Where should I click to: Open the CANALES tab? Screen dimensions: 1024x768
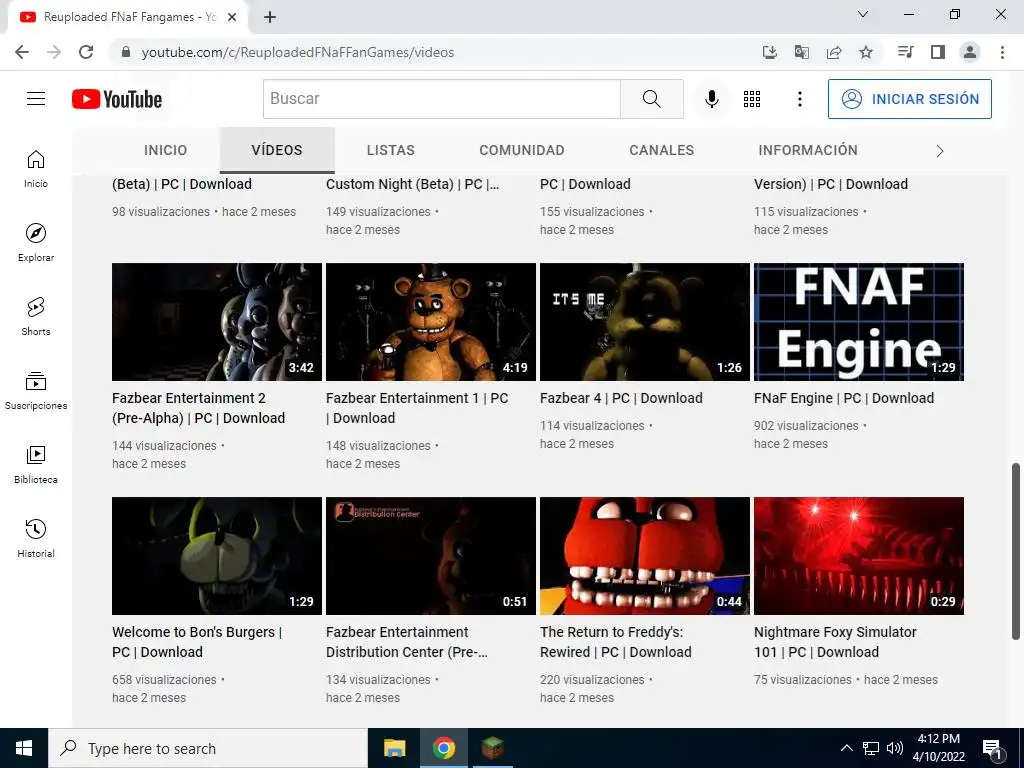(662, 150)
